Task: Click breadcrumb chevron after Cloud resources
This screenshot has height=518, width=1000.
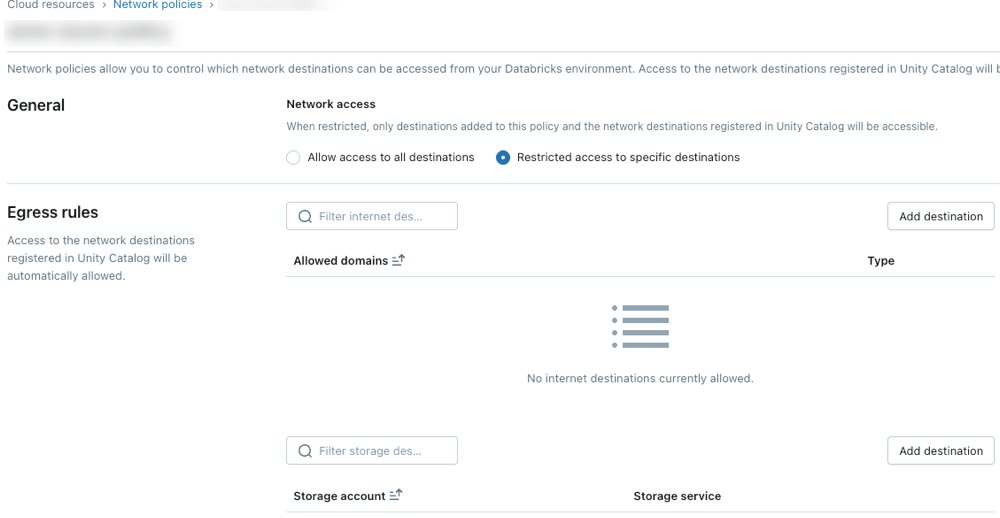Action: (x=103, y=5)
